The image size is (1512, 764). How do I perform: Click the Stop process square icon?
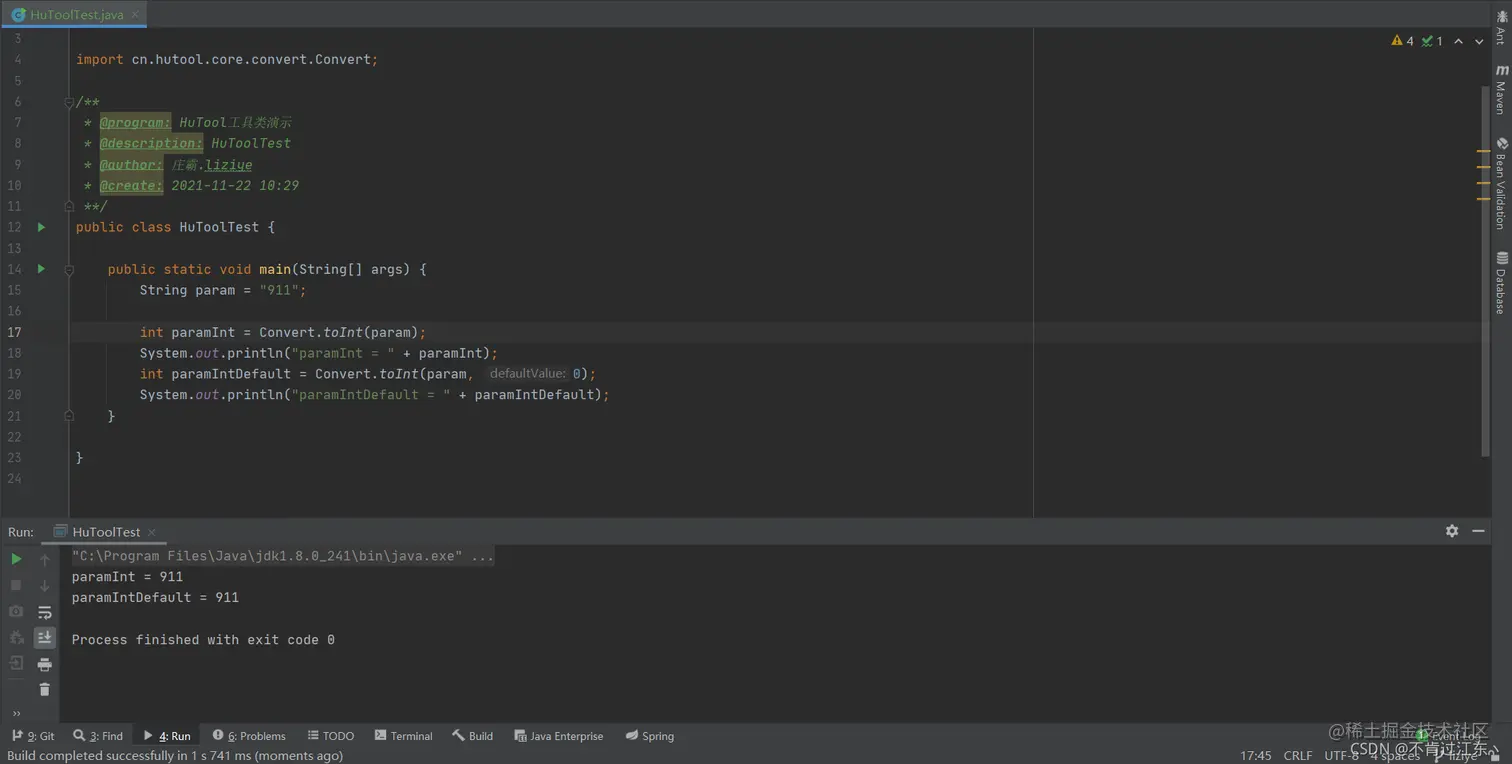point(16,585)
